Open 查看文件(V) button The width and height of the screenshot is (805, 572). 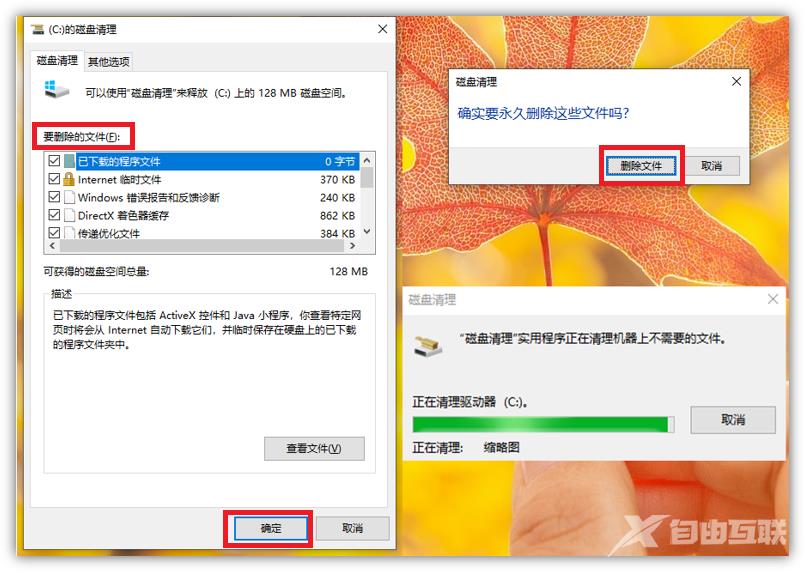click(314, 449)
